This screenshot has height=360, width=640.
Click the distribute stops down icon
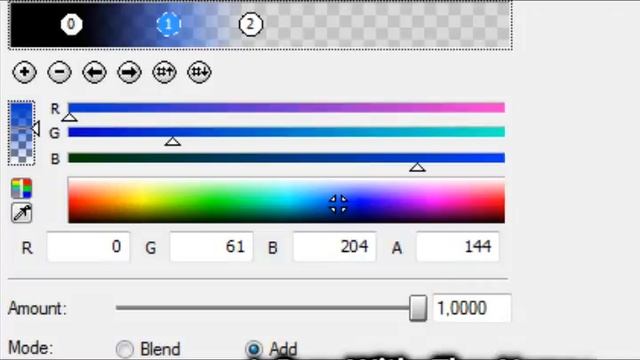[x=199, y=72]
